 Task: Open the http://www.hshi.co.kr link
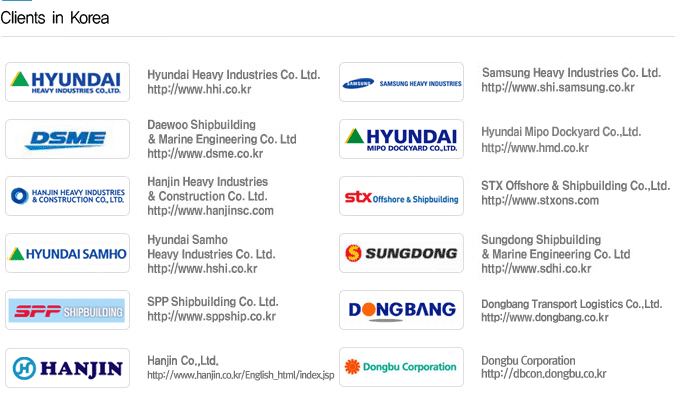(202, 269)
